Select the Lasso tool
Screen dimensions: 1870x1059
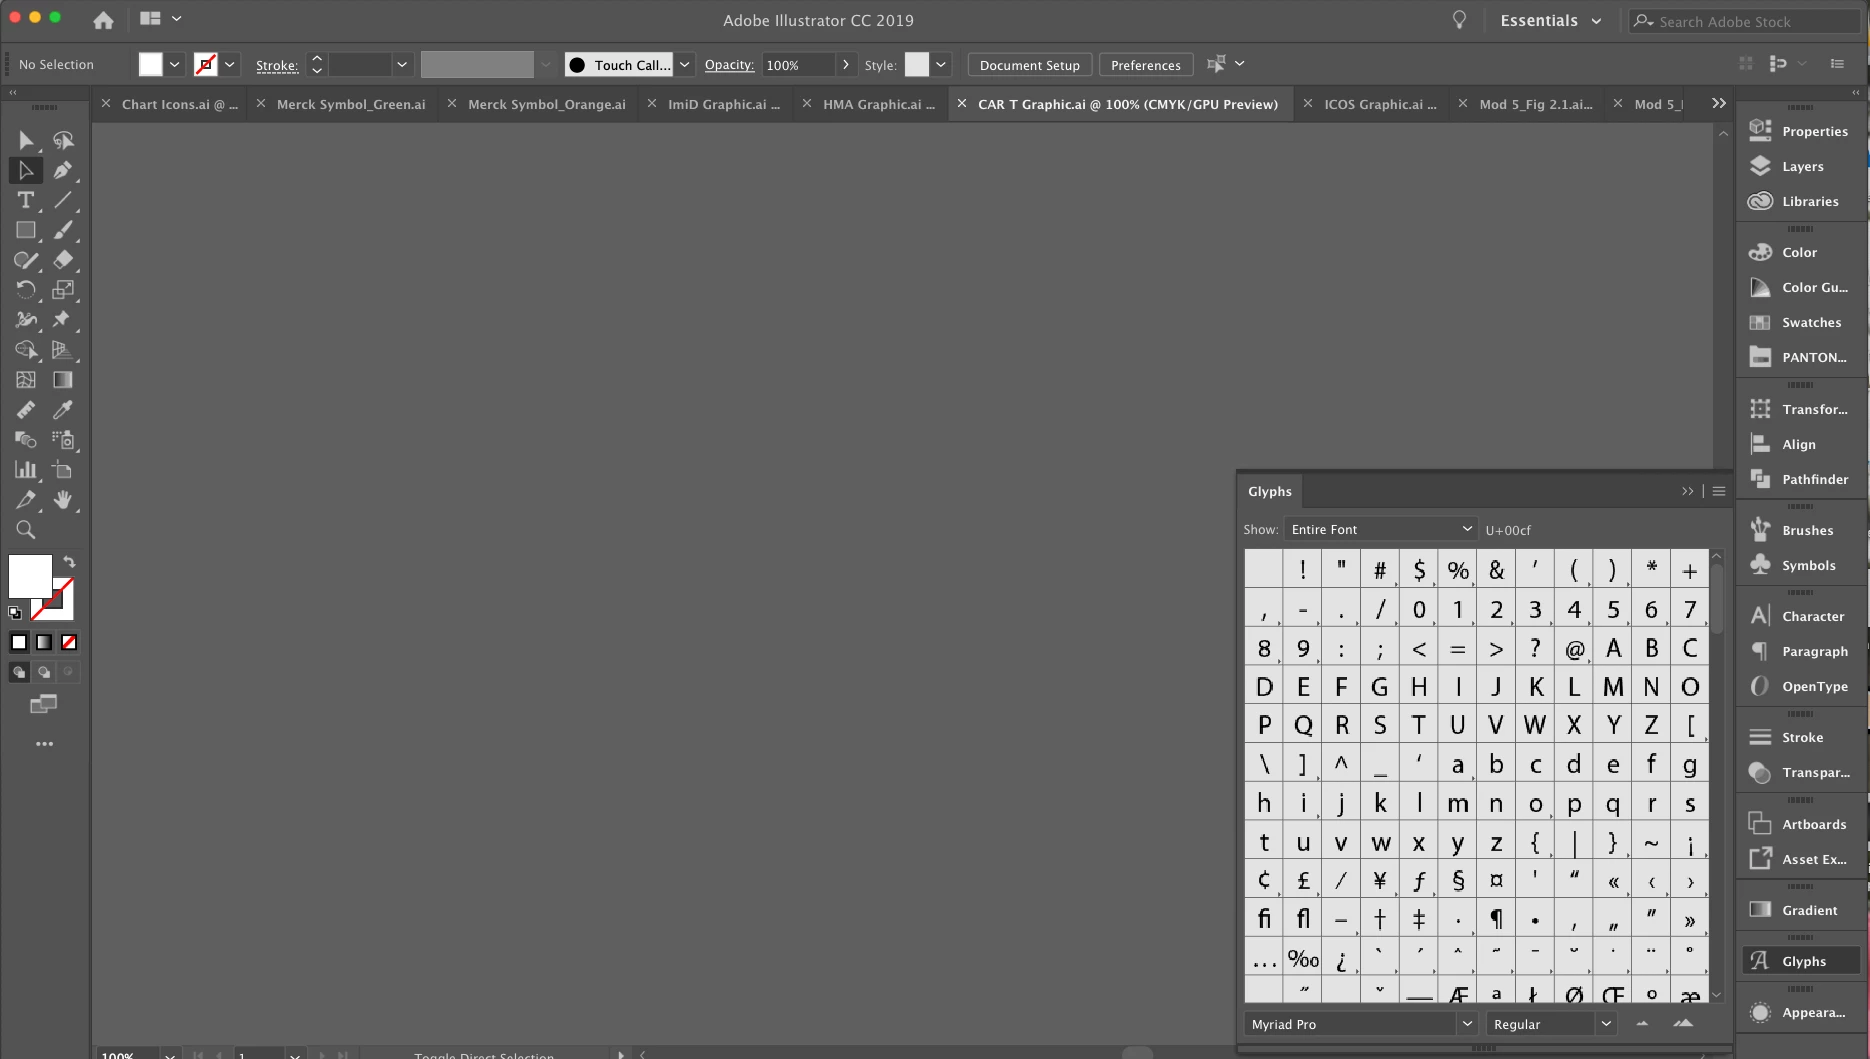(x=63, y=140)
